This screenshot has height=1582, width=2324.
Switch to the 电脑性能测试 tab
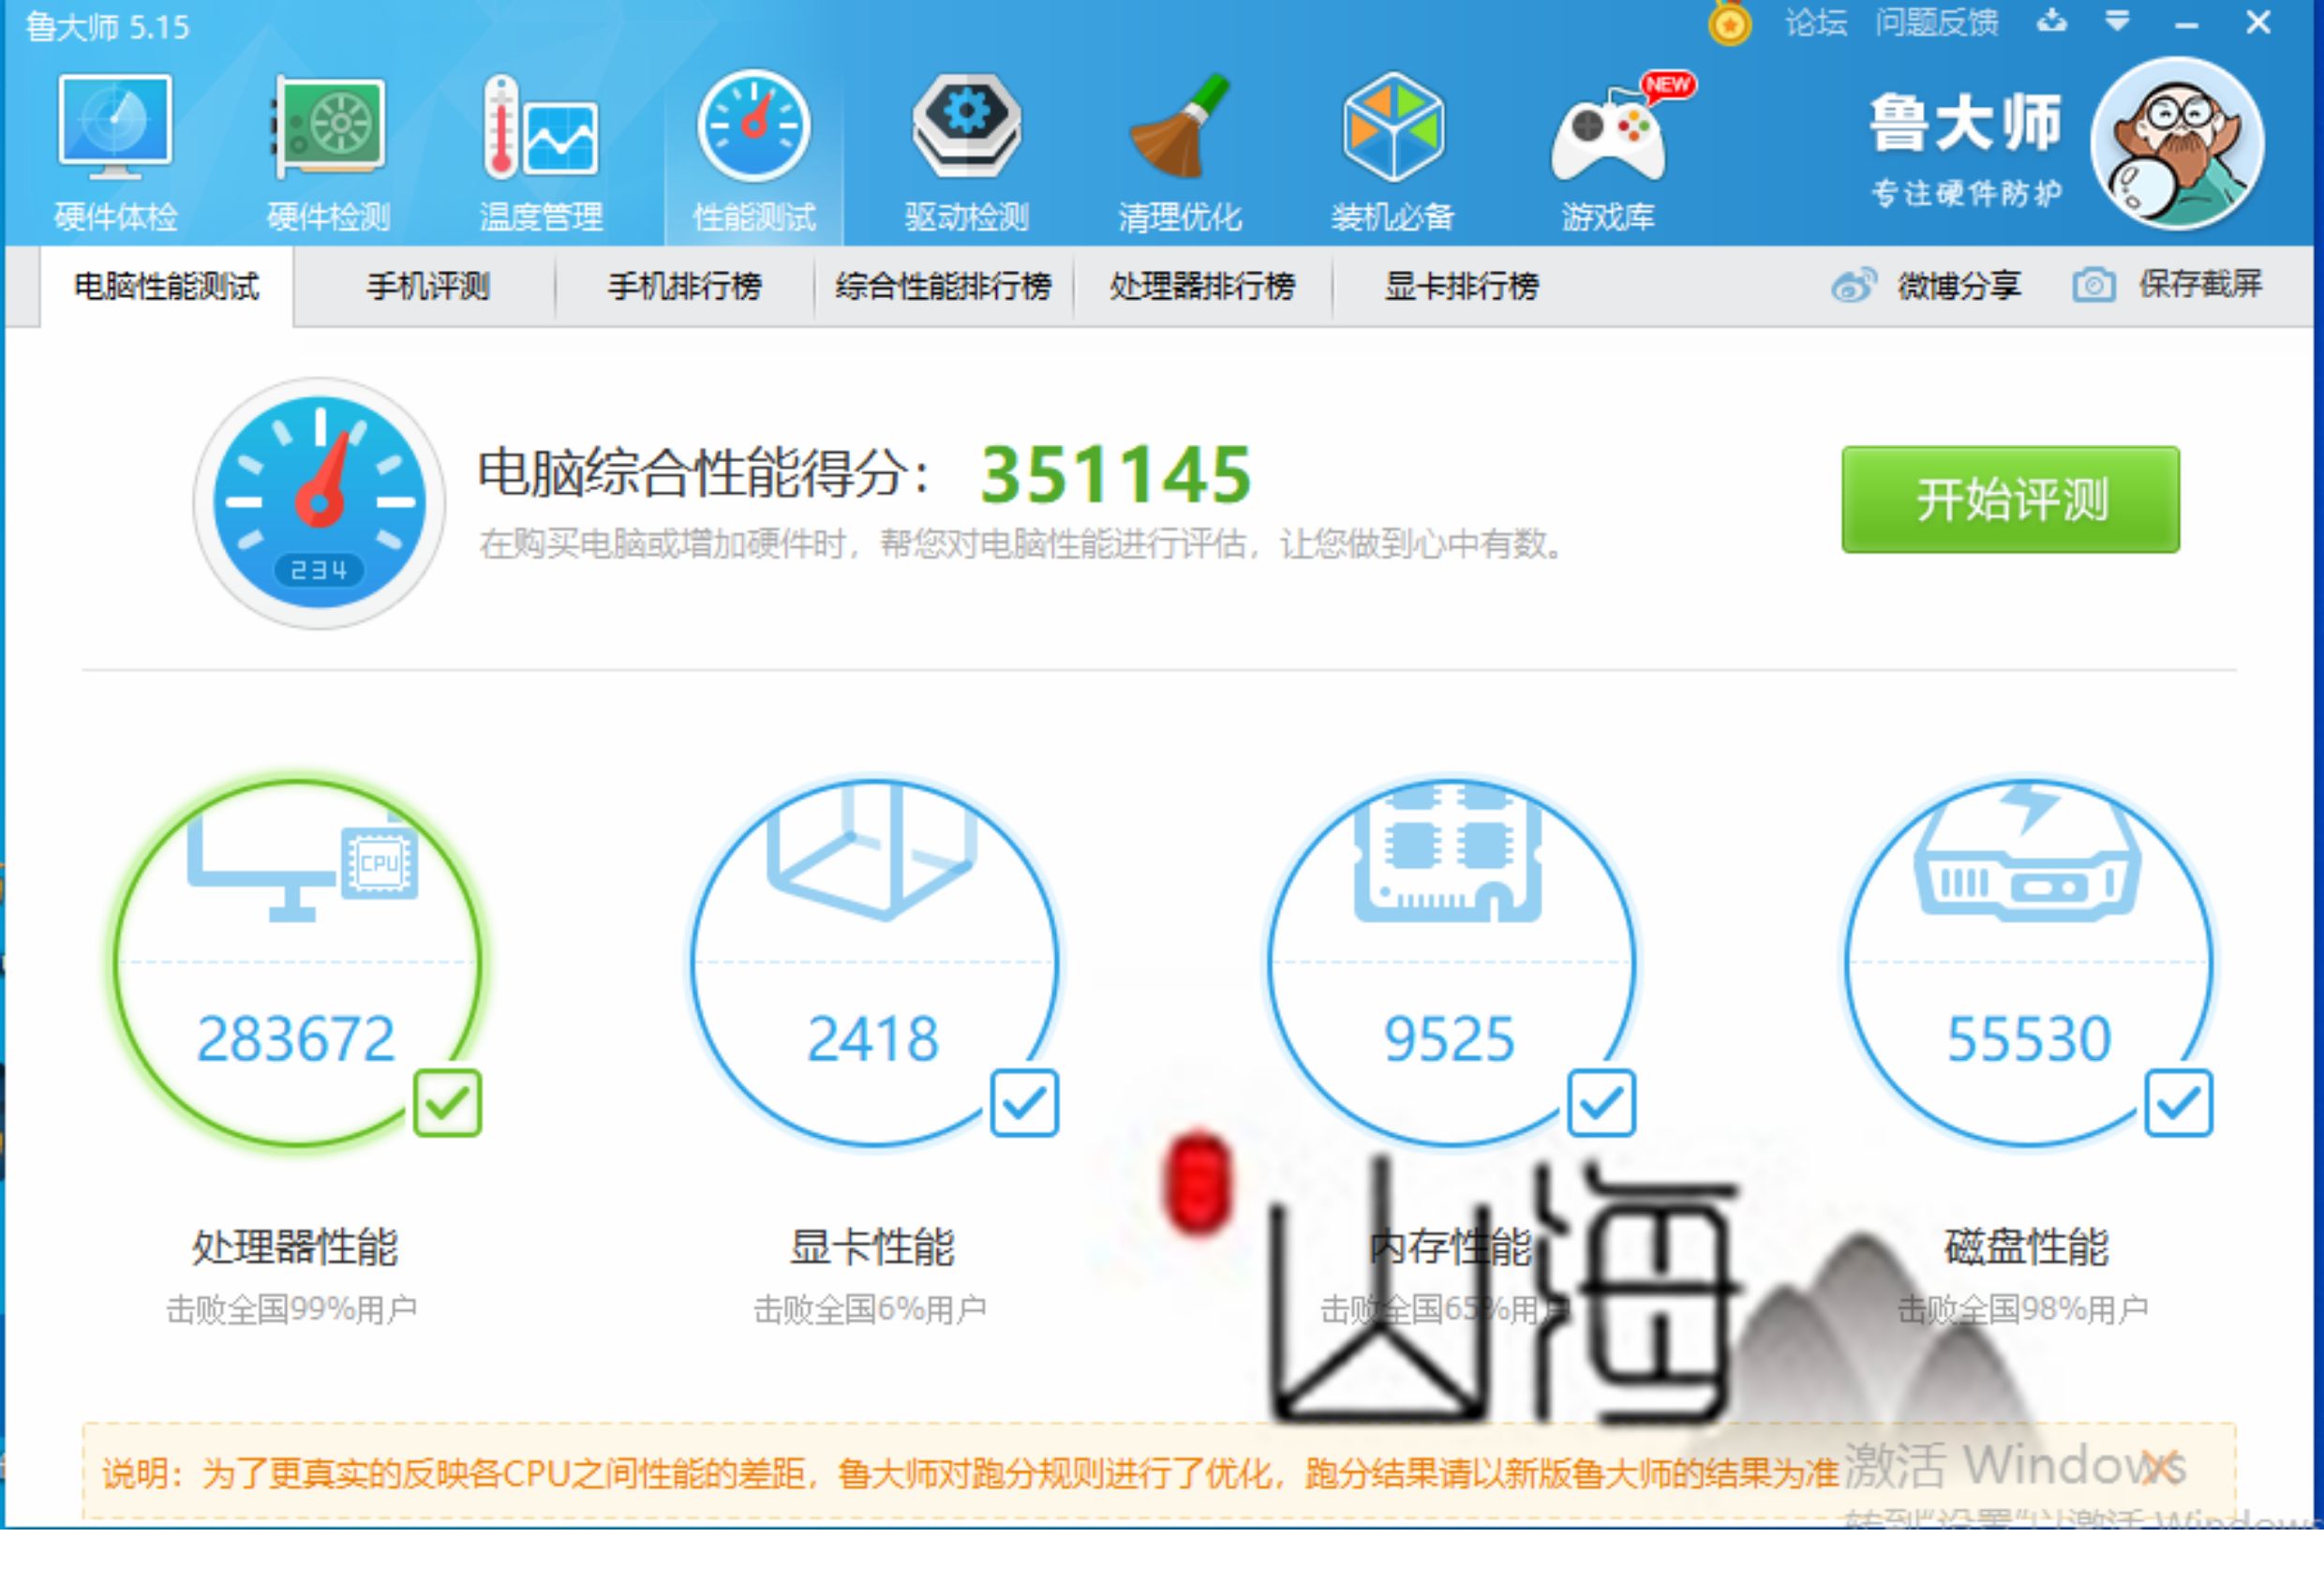[167, 287]
